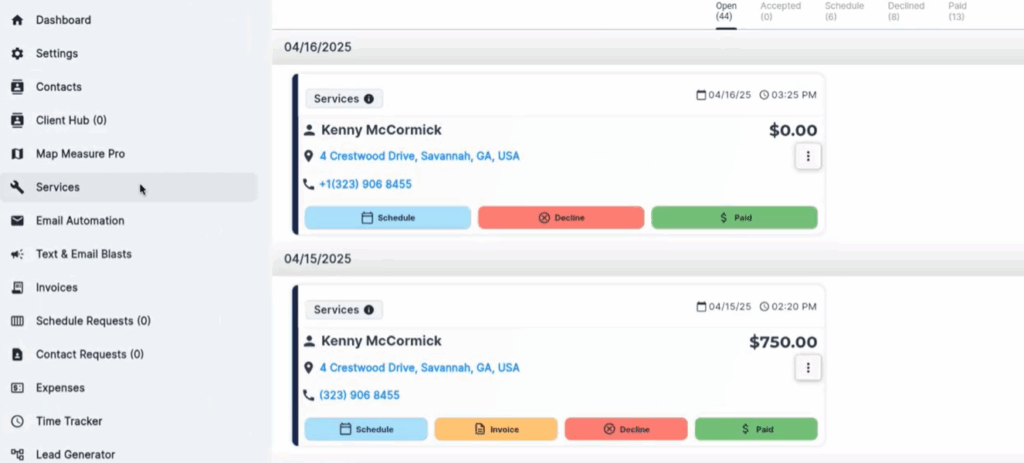Click the Time Tracker clock icon
The image size is (1024, 463).
coord(17,421)
